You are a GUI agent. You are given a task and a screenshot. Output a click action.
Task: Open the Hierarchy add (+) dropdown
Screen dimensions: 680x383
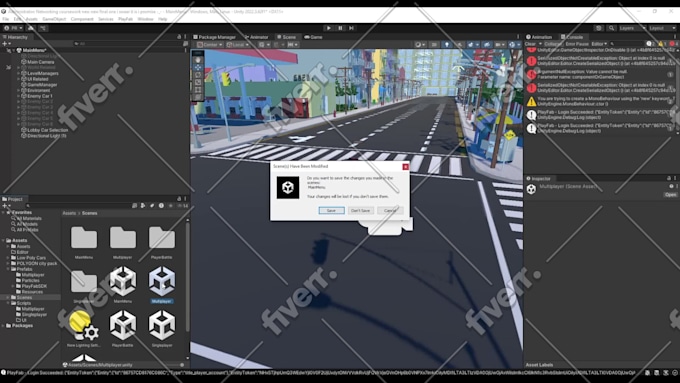[6, 44]
